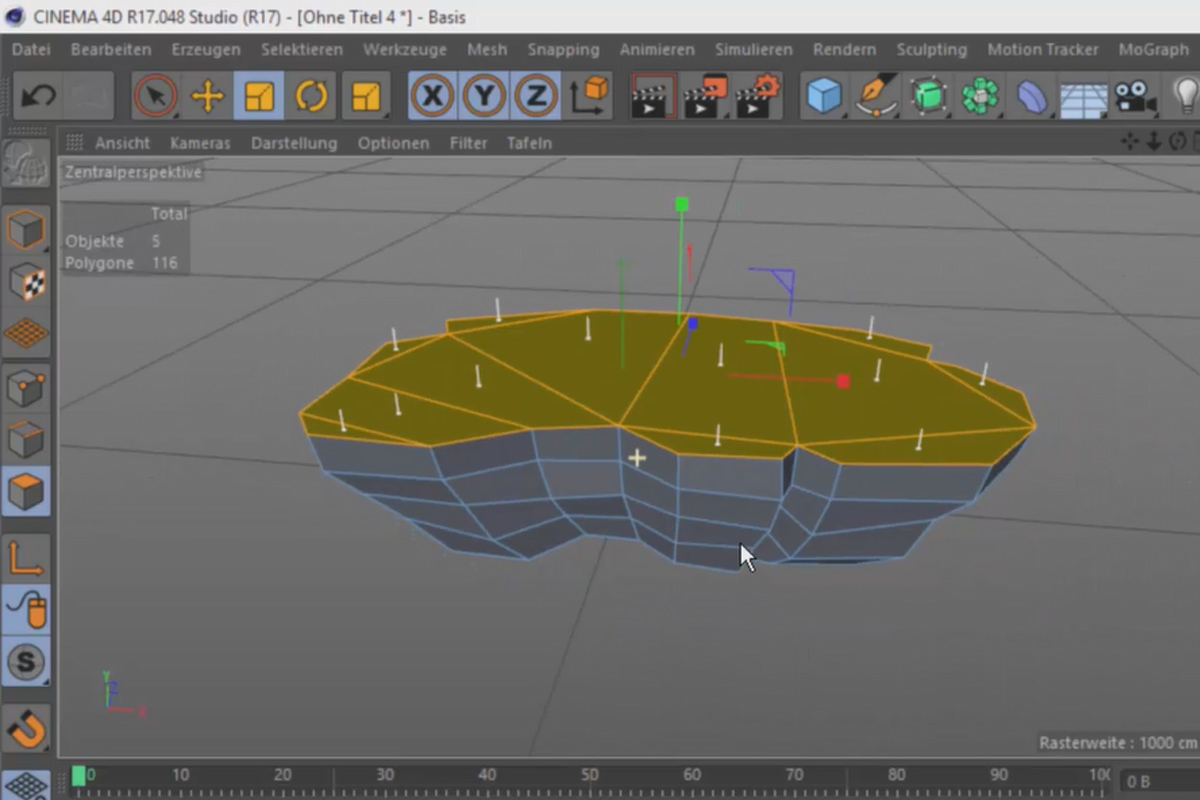This screenshot has width=1200, height=800.
Task: Switch to Polygons mode
Action: tap(27, 491)
